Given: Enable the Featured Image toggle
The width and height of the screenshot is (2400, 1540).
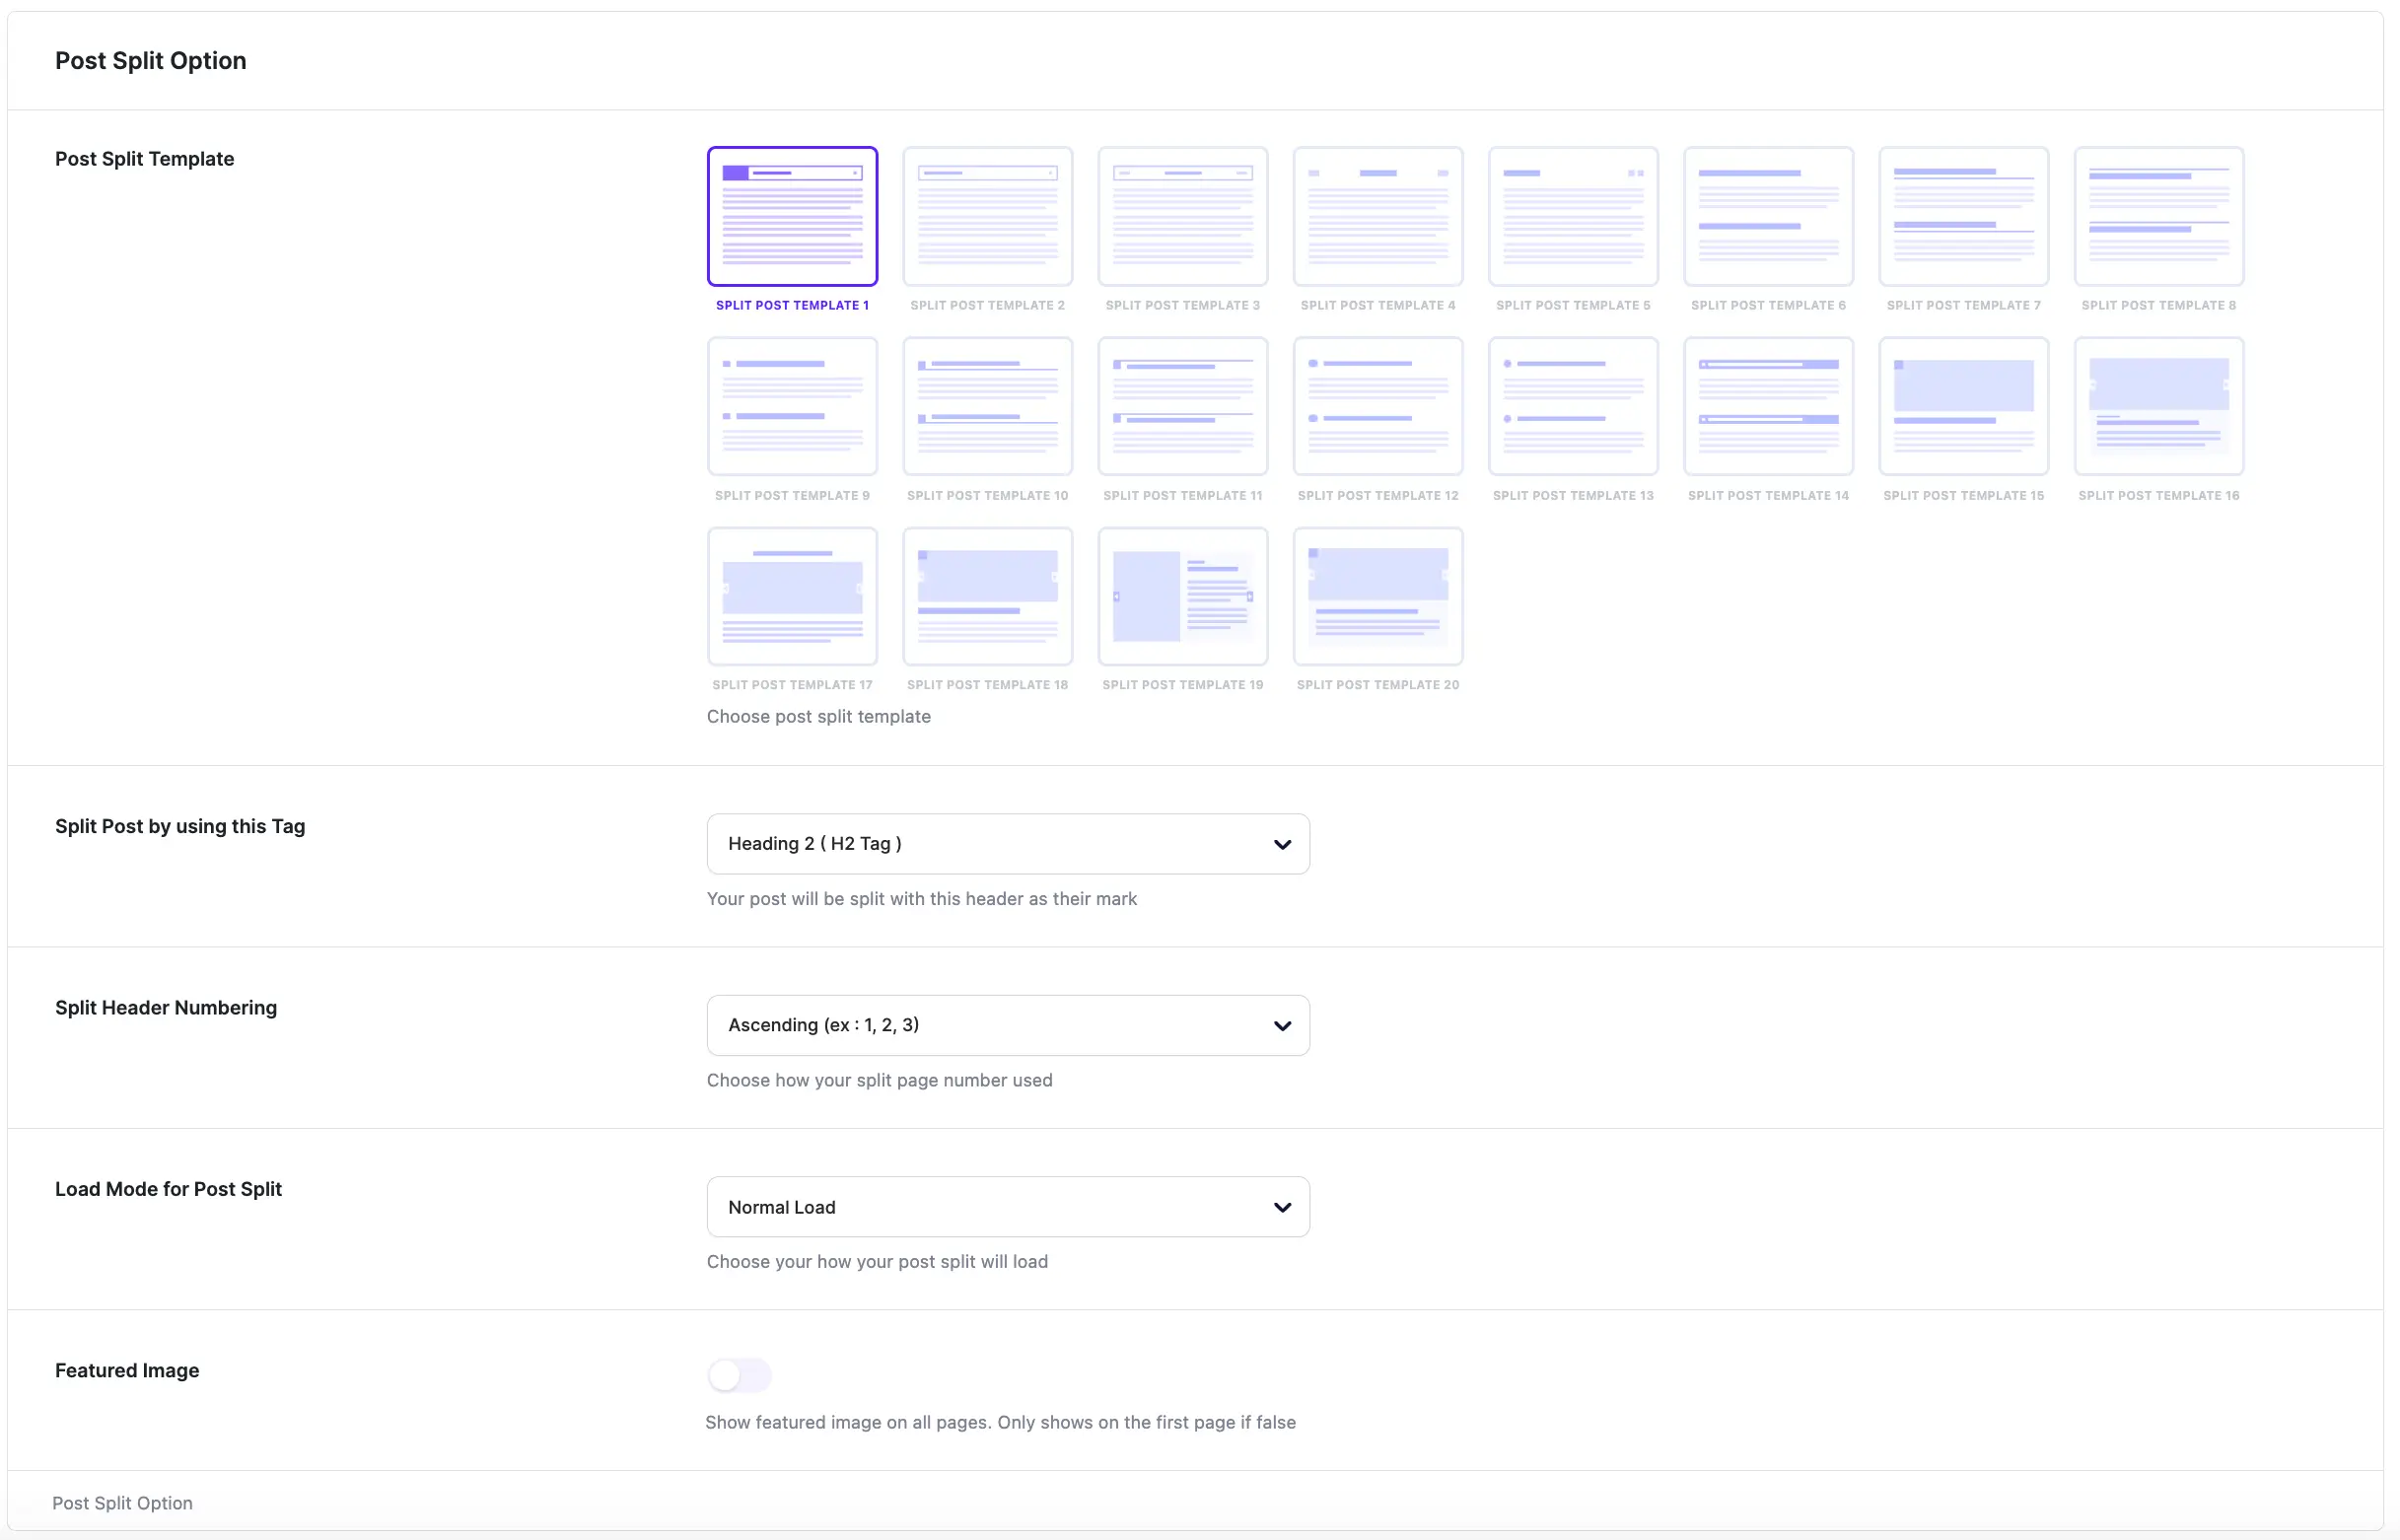Looking at the screenshot, I should click(x=739, y=1375).
